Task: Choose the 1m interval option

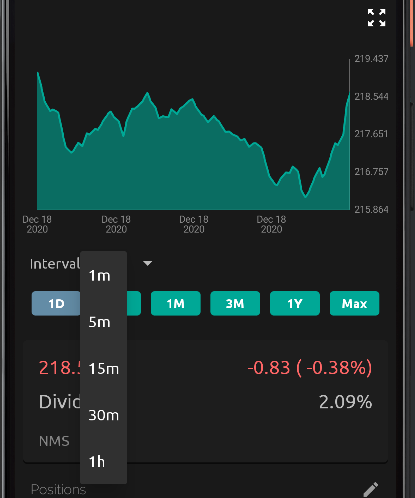Action: (103, 276)
